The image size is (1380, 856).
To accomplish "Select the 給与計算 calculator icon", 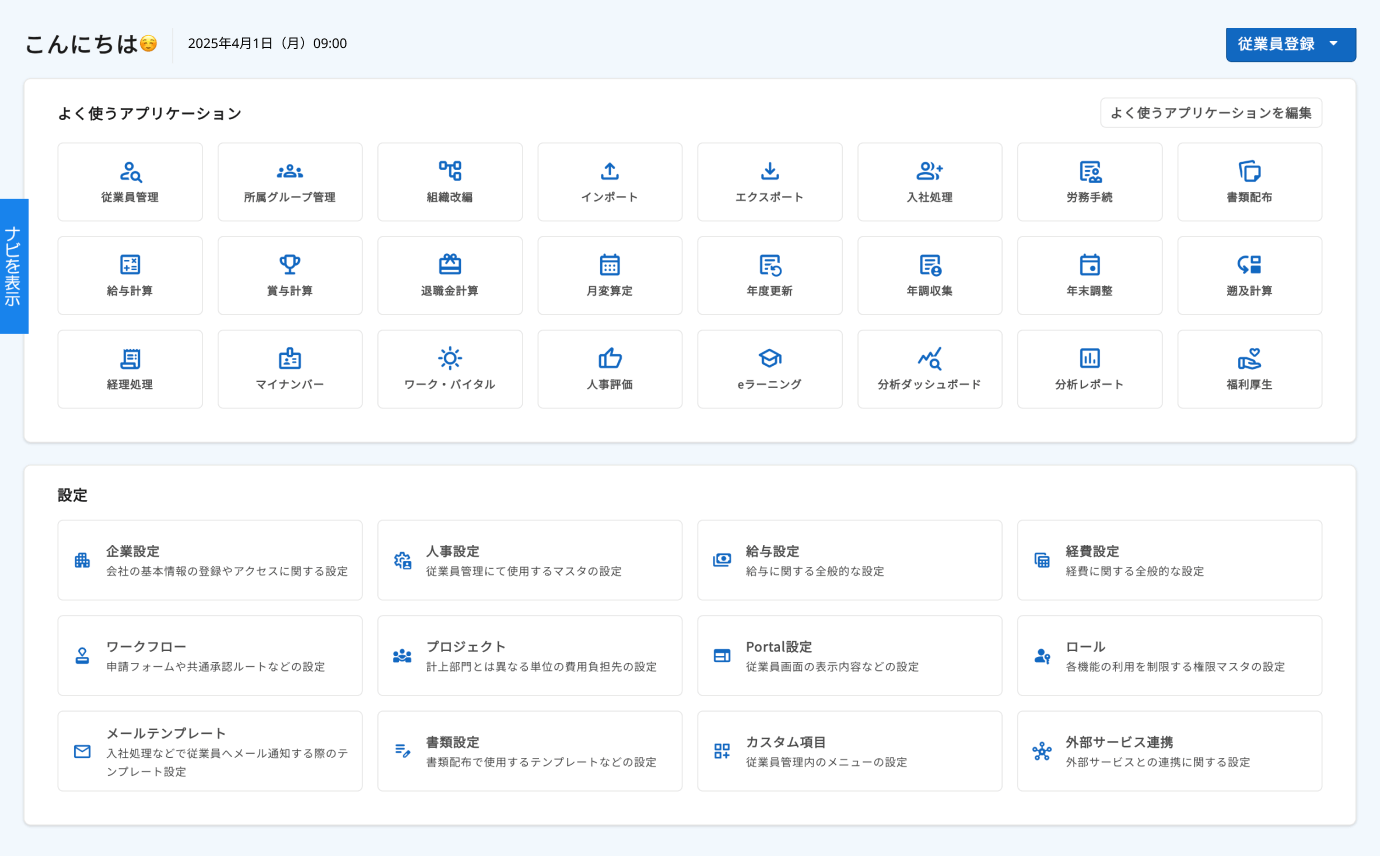I will click(130, 265).
